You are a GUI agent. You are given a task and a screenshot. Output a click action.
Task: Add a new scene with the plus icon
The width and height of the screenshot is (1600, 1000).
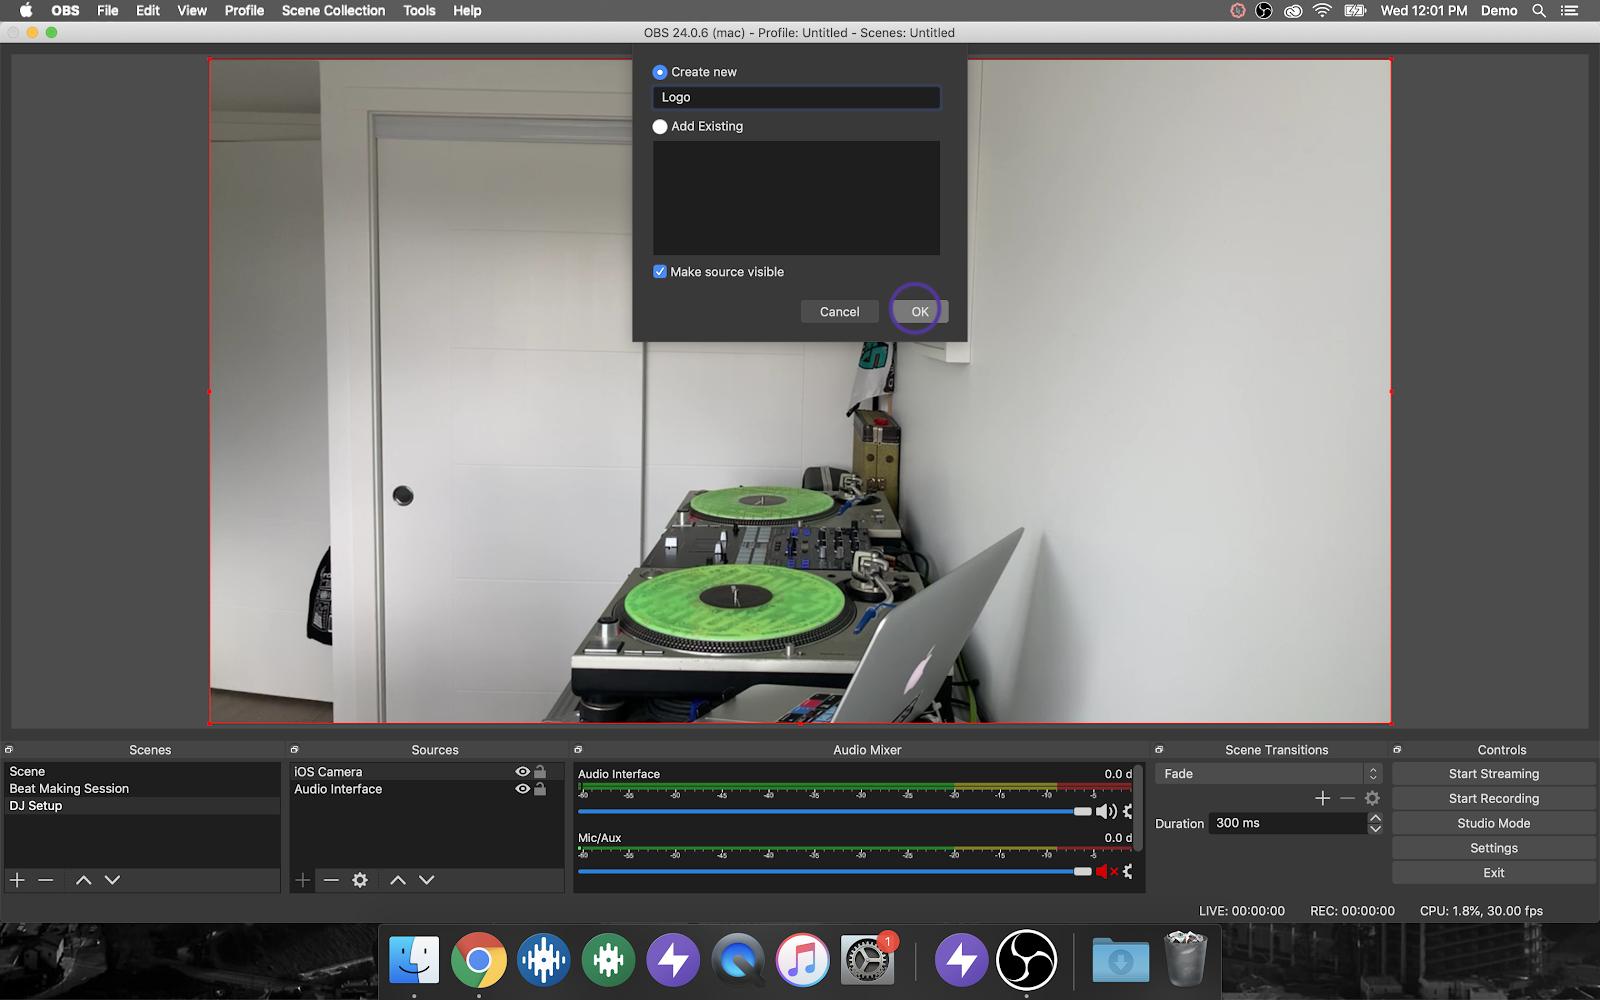[x=17, y=880]
